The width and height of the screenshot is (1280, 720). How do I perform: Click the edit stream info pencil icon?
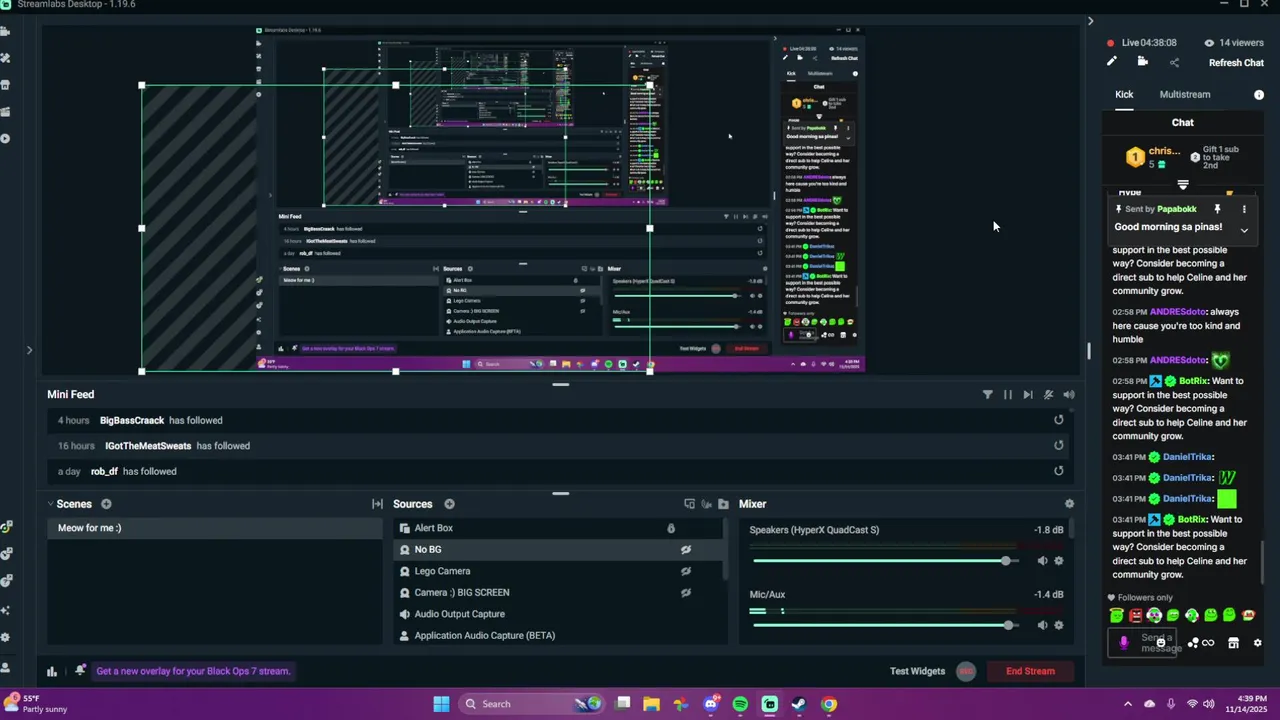pyautogui.click(x=1111, y=62)
